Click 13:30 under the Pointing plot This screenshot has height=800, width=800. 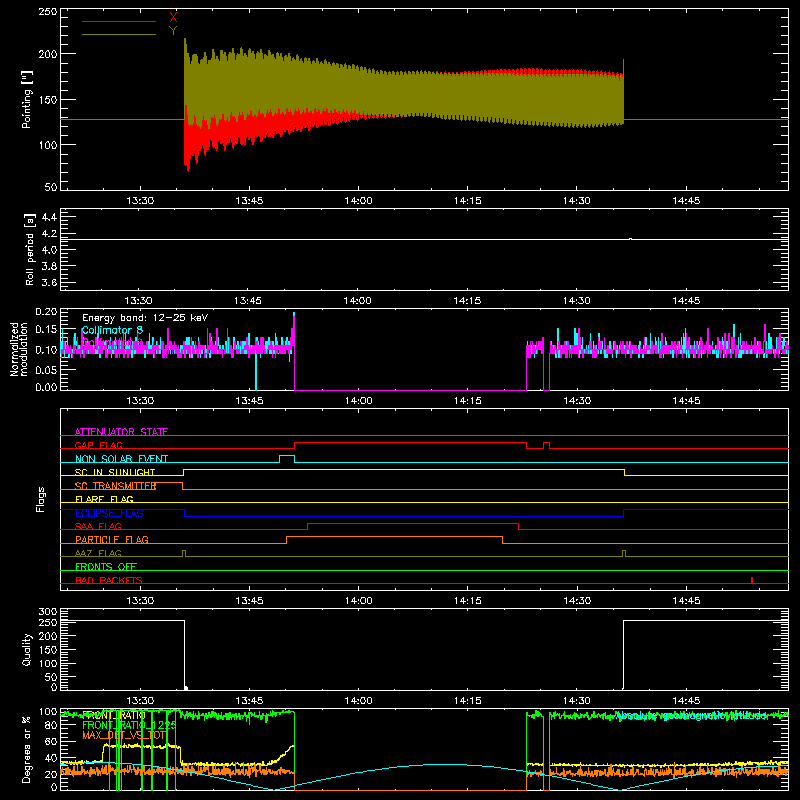click(x=140, y=201)
